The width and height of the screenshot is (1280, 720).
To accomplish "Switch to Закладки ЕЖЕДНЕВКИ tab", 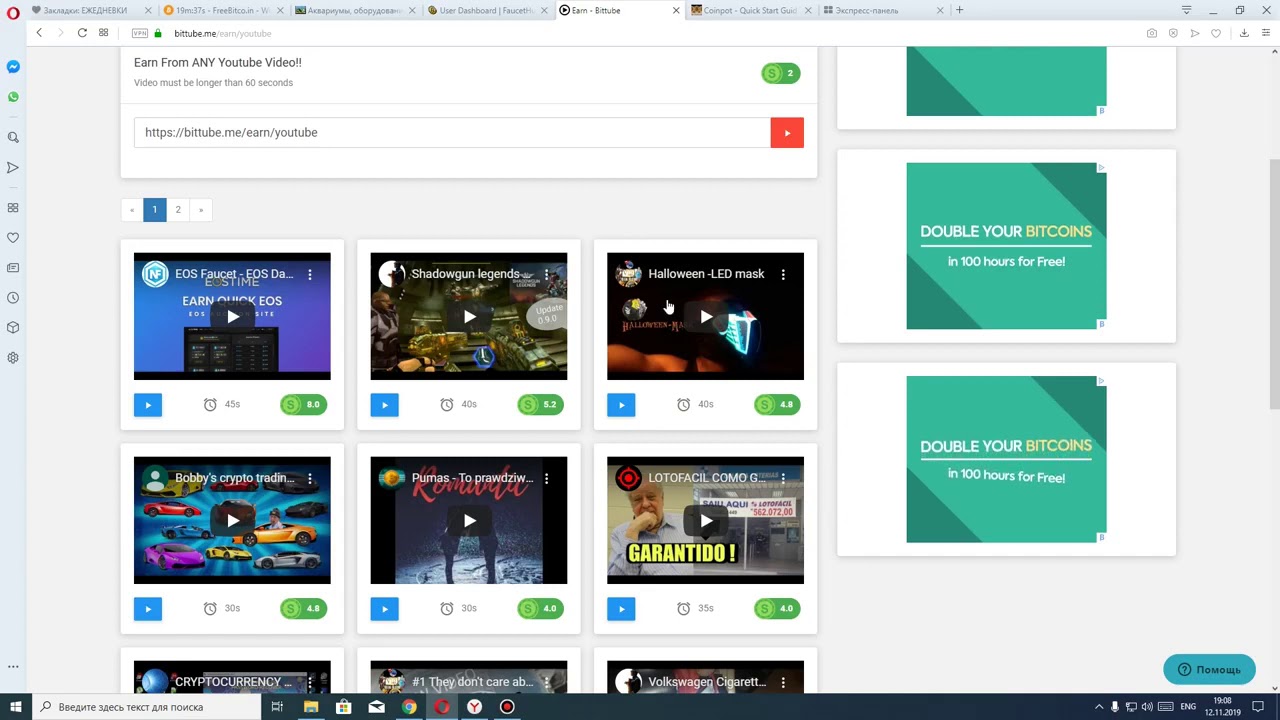I will point(90,10).
